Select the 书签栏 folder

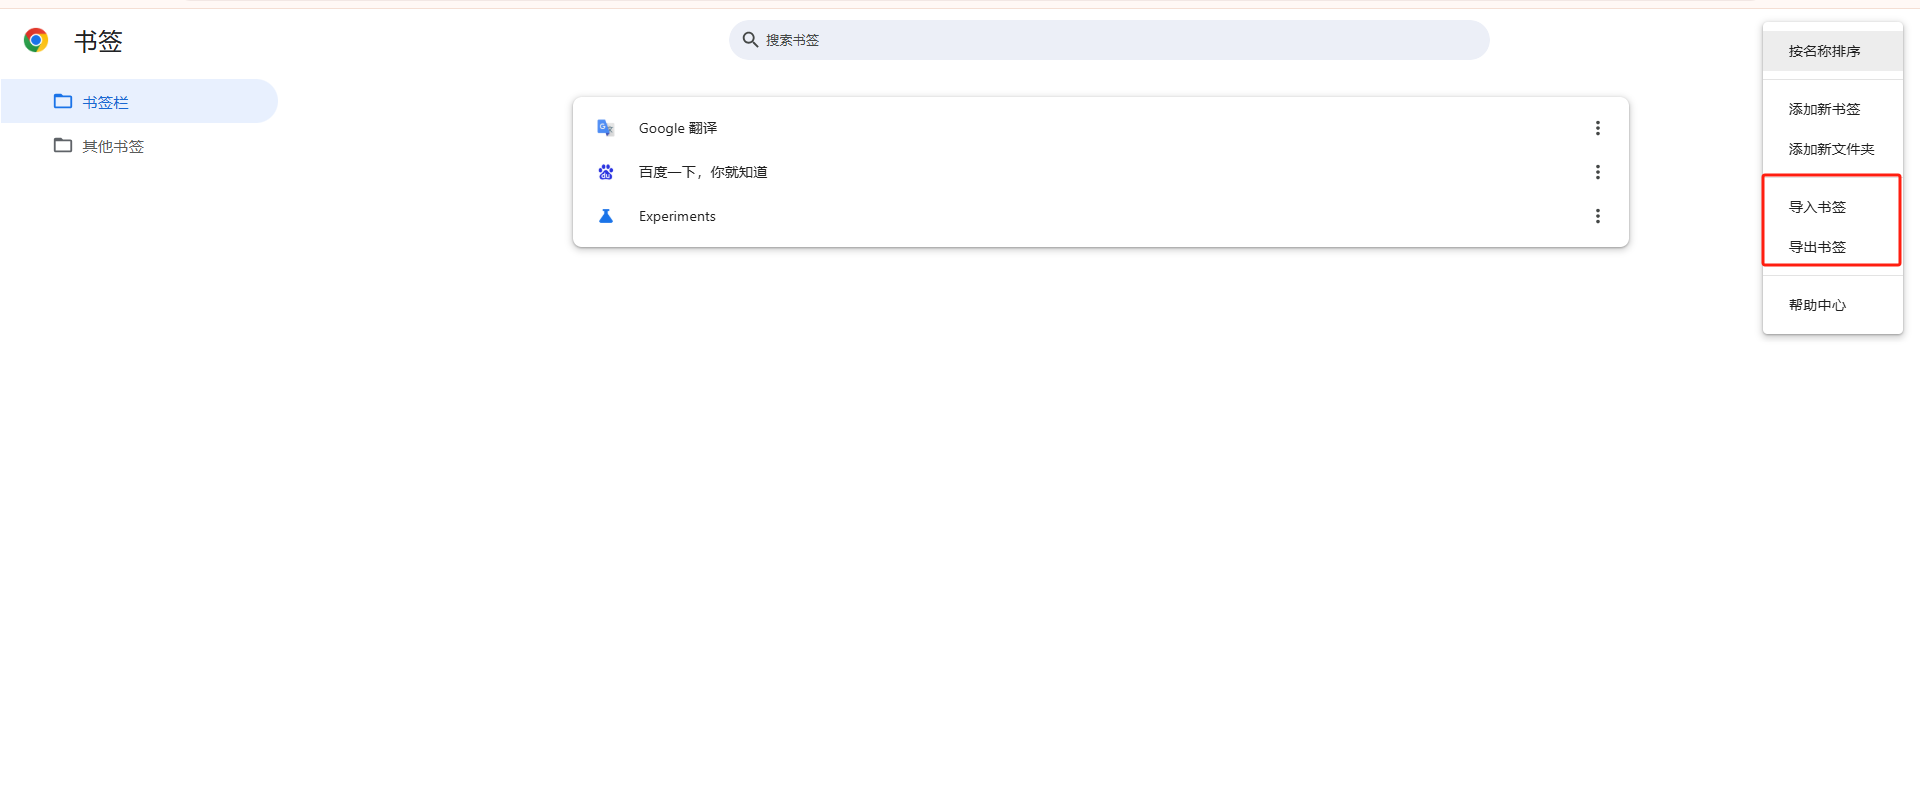(139, 101)
